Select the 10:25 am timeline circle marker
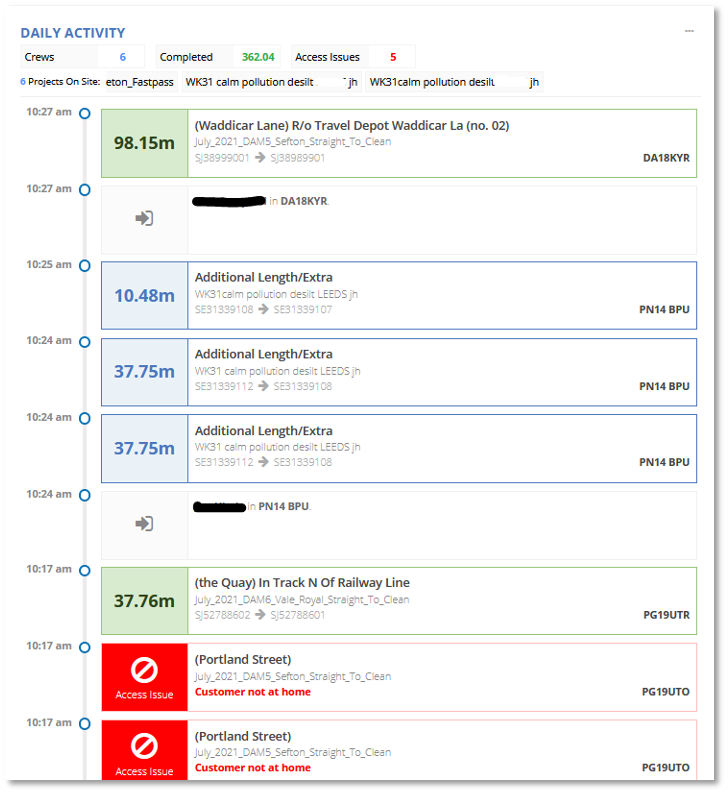The width and height of the screenshot is (728, 794). pos(85,266)
